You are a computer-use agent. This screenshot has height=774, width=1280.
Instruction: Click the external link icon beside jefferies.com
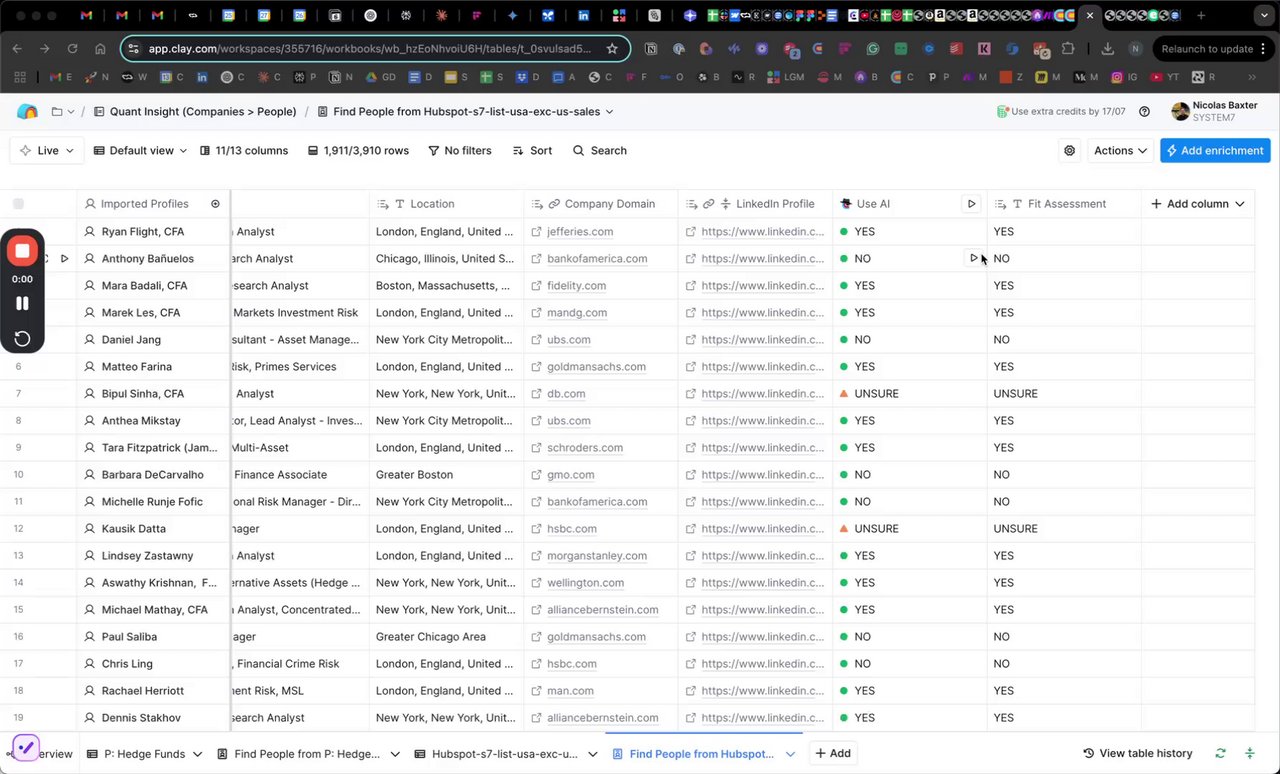click(x=536, y=232)
